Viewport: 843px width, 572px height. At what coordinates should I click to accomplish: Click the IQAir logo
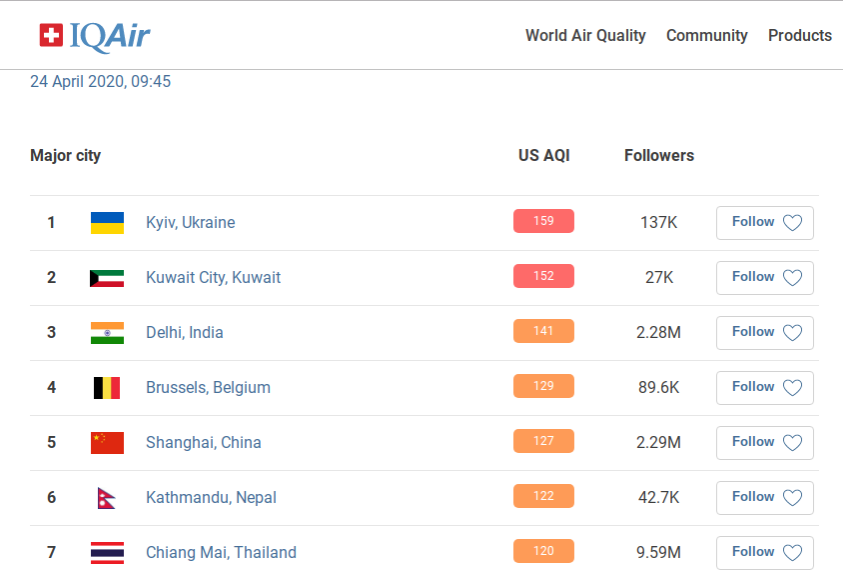tap(95, 36)
